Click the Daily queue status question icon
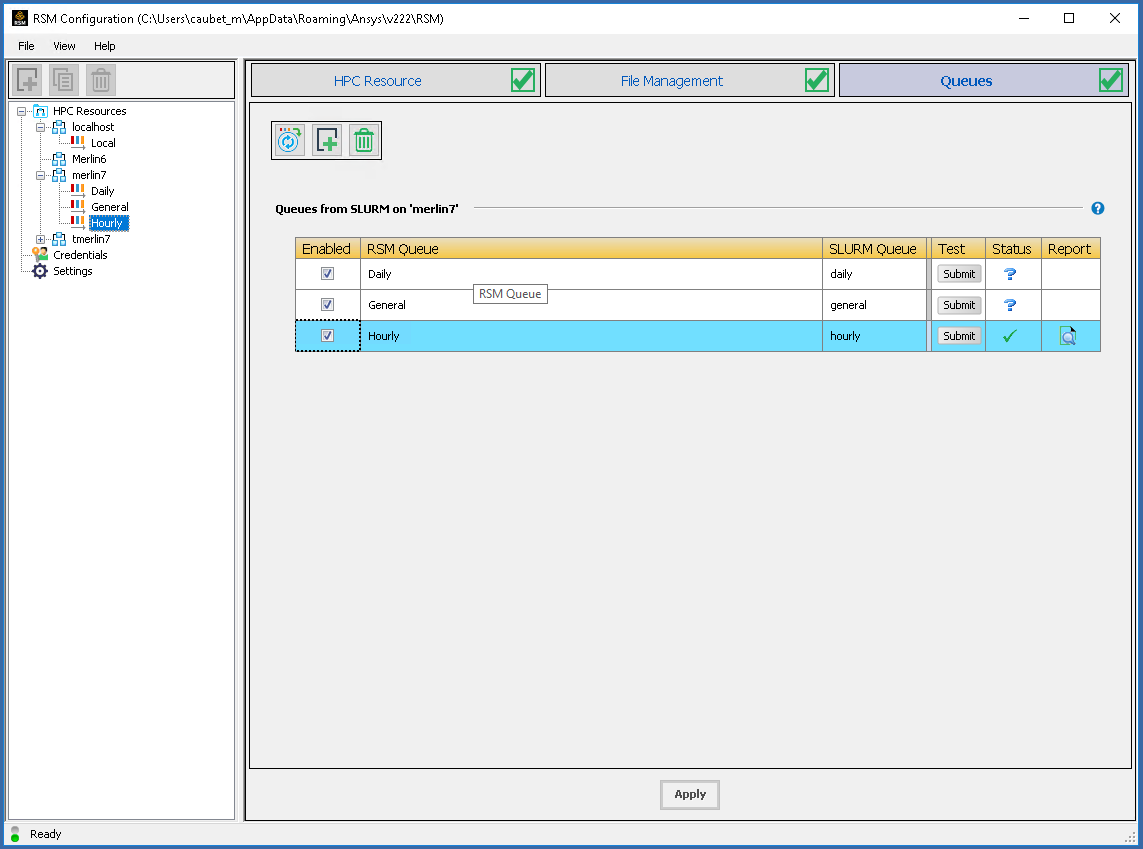Viewport: 1143px width, 849px height. tap(1010, 274)
